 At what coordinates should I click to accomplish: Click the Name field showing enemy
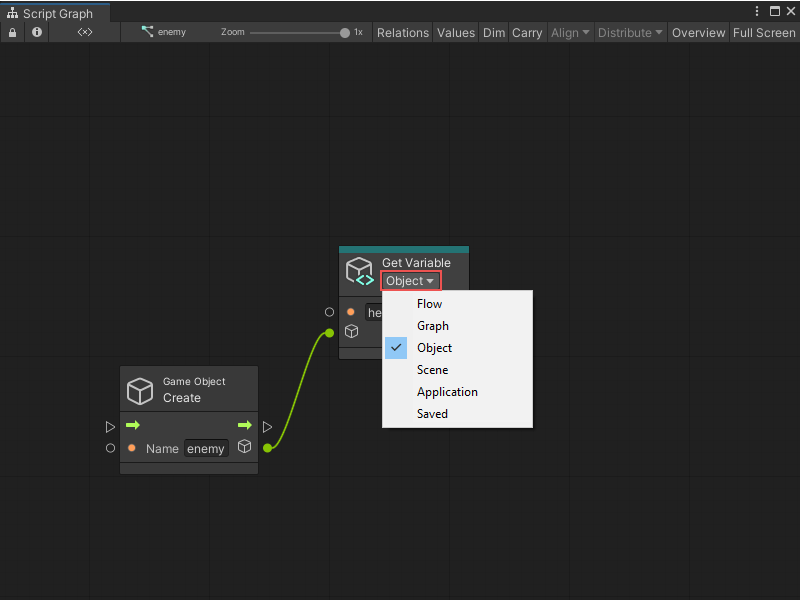coord(206,448)
